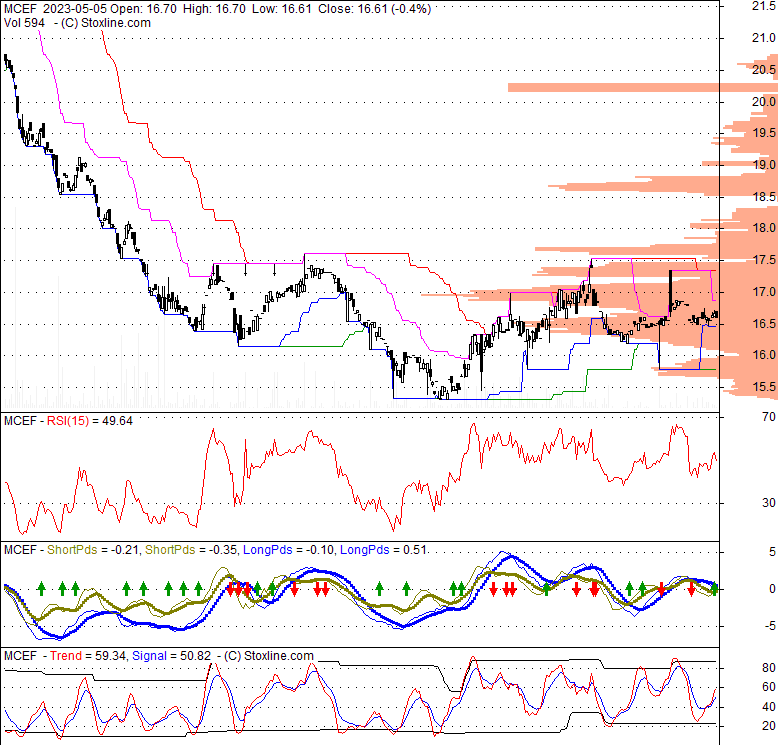Click the 19.5 price axis label
Image resolution: width=780 pixels, height=745 pixels.
click(764, 133)
